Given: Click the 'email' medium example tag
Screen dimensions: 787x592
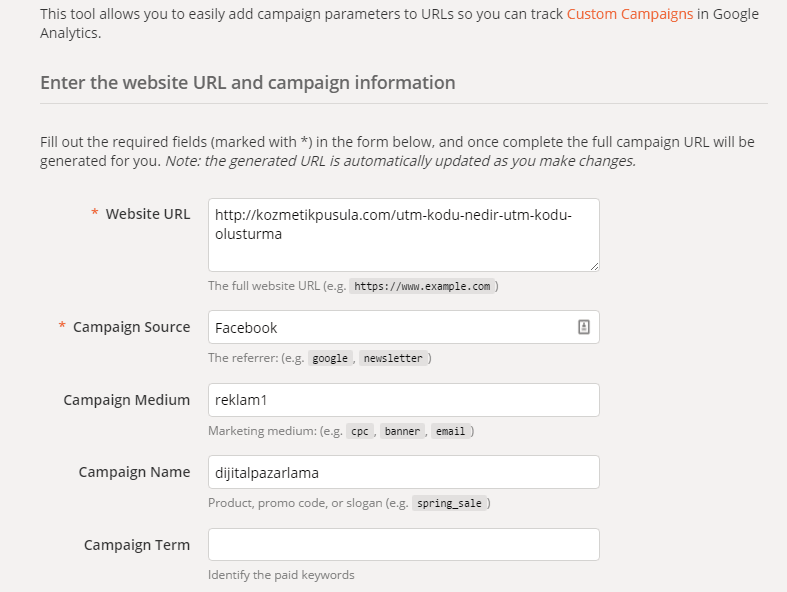Looking at the screenshot, I should [449, 431].
